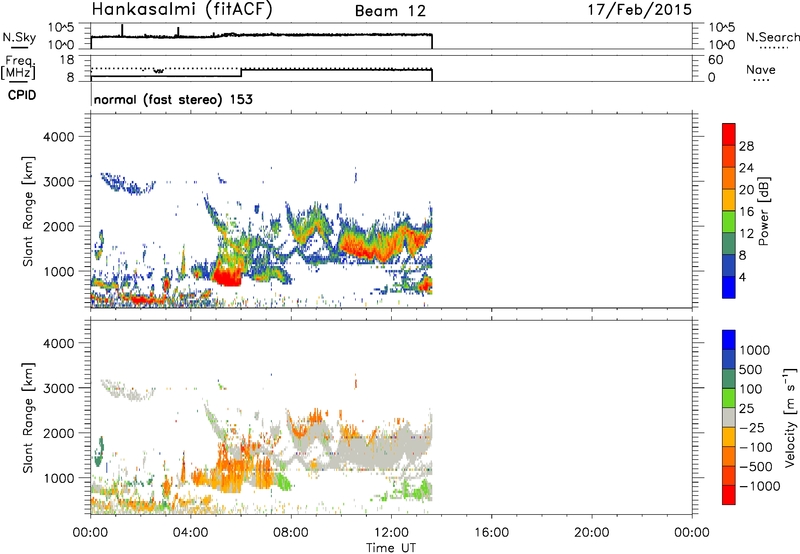Click the 18 tick on frequency axis
The image size is (800, 554).
tap(68, 60)
